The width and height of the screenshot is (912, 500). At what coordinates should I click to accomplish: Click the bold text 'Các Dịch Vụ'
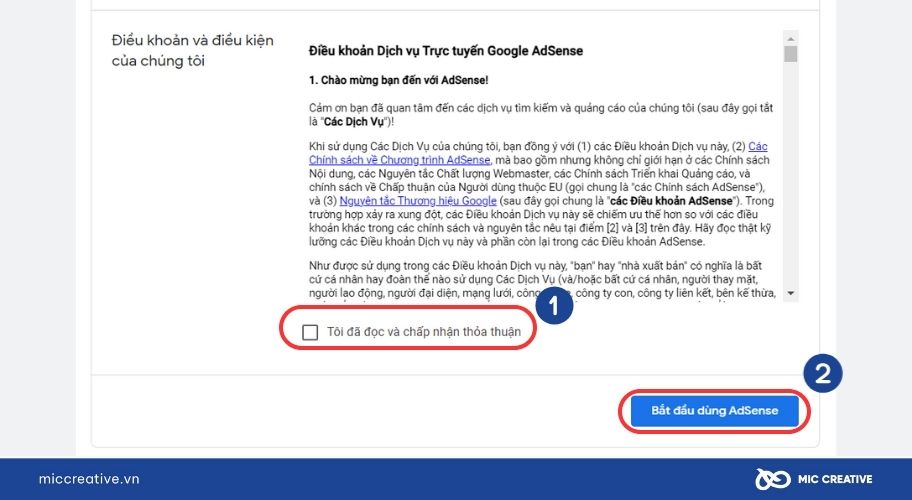(354, 122)
